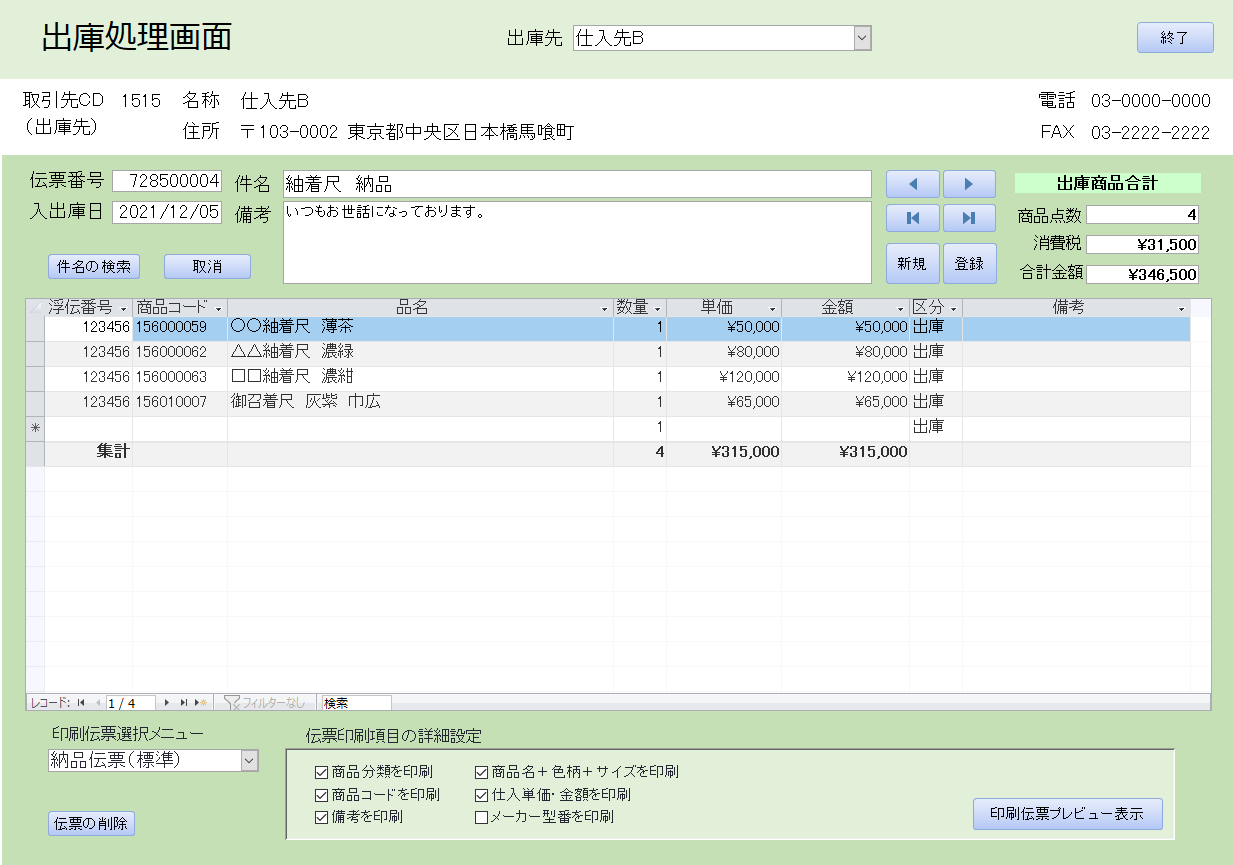
Task: Click the datasheet select-all corner box
Action: (x=35, y=308)
